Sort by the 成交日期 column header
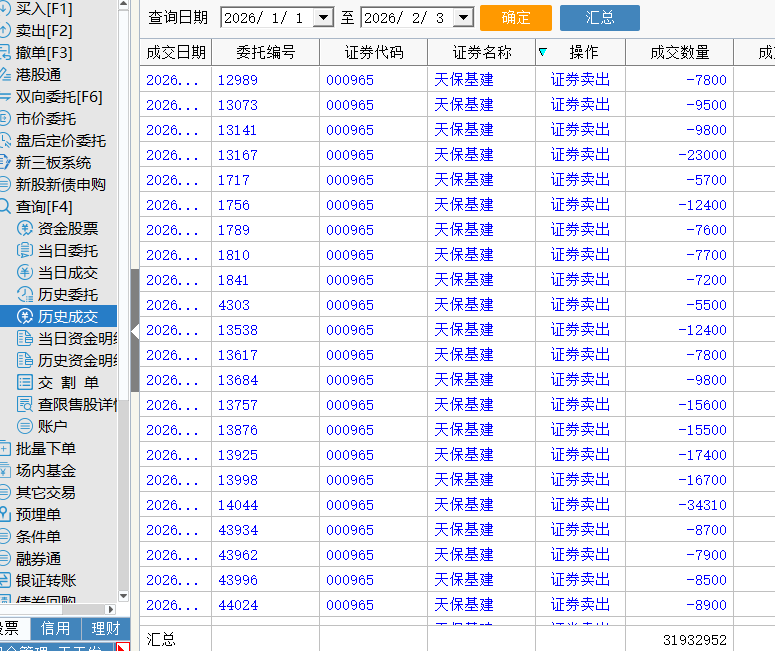 pyautogui.click(x=176, y=52)
